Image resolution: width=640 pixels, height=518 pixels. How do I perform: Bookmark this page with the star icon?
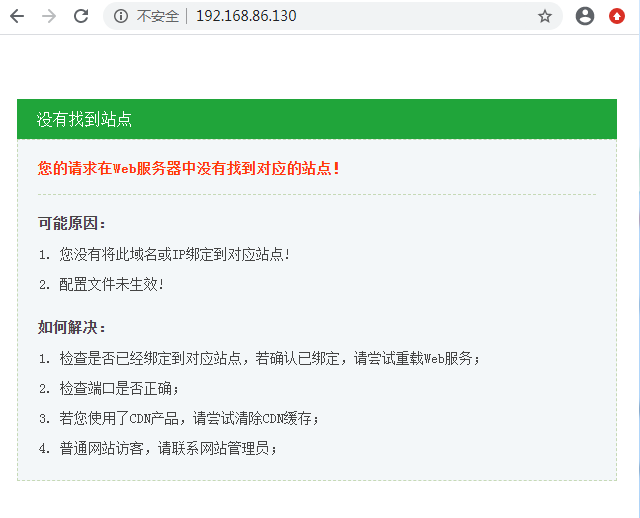click(544, 16)
